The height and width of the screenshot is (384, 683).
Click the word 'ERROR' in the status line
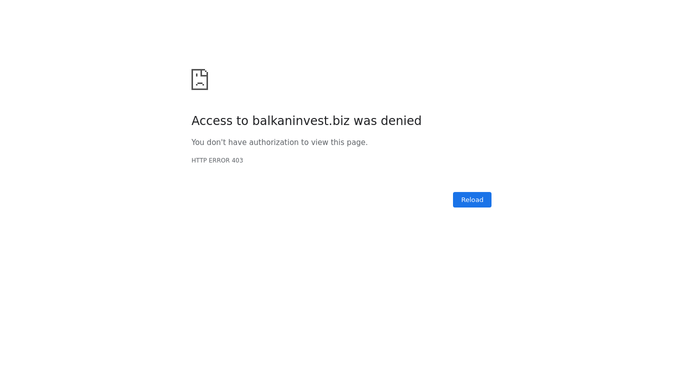coord(219,160)
